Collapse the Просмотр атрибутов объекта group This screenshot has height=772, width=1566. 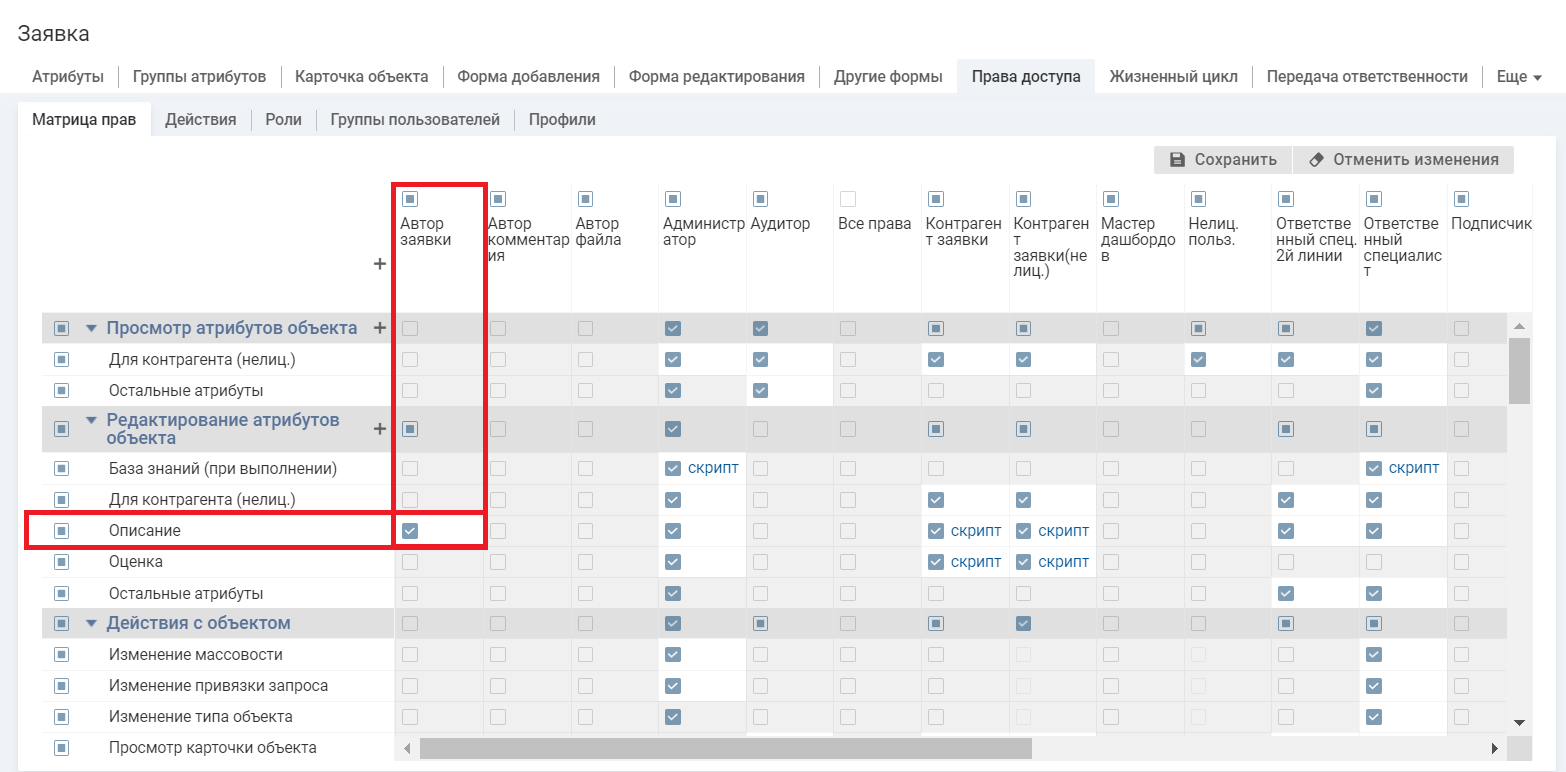click(92, 328)
